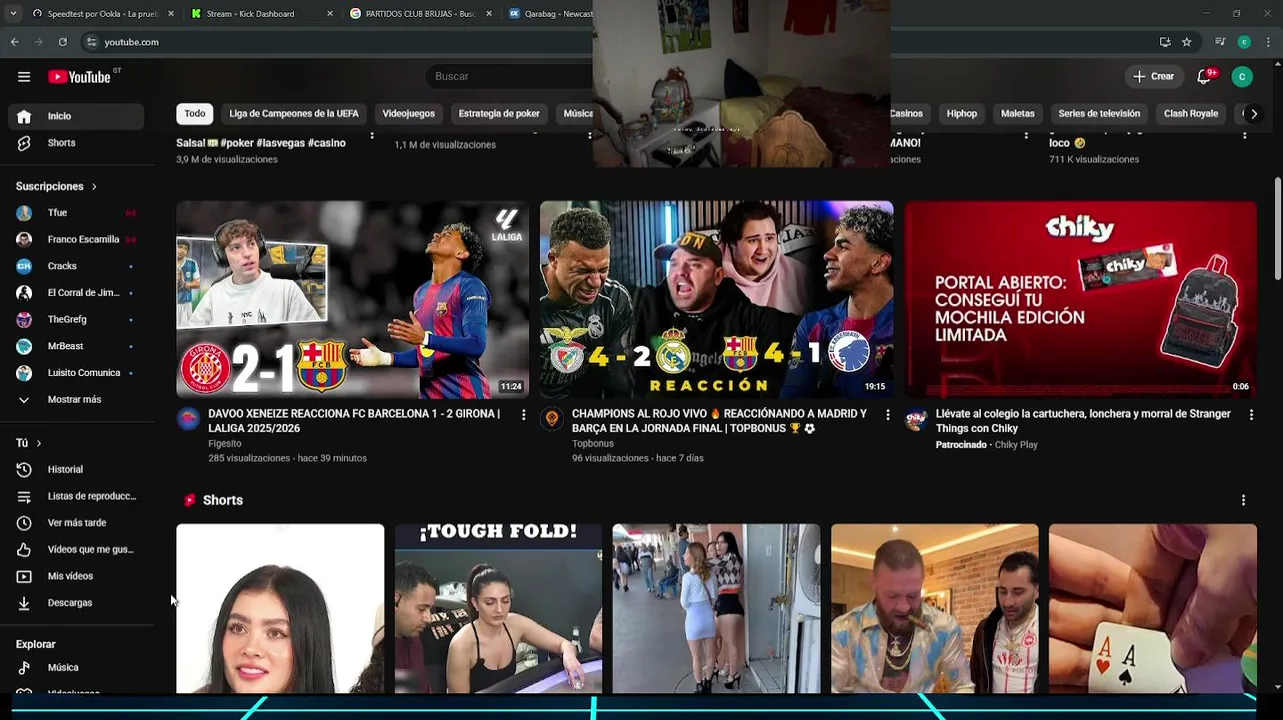Open Chiky mochila ad thumbnail
Viewport: 1283px width, 720px height.
(x=1080, y=300)
